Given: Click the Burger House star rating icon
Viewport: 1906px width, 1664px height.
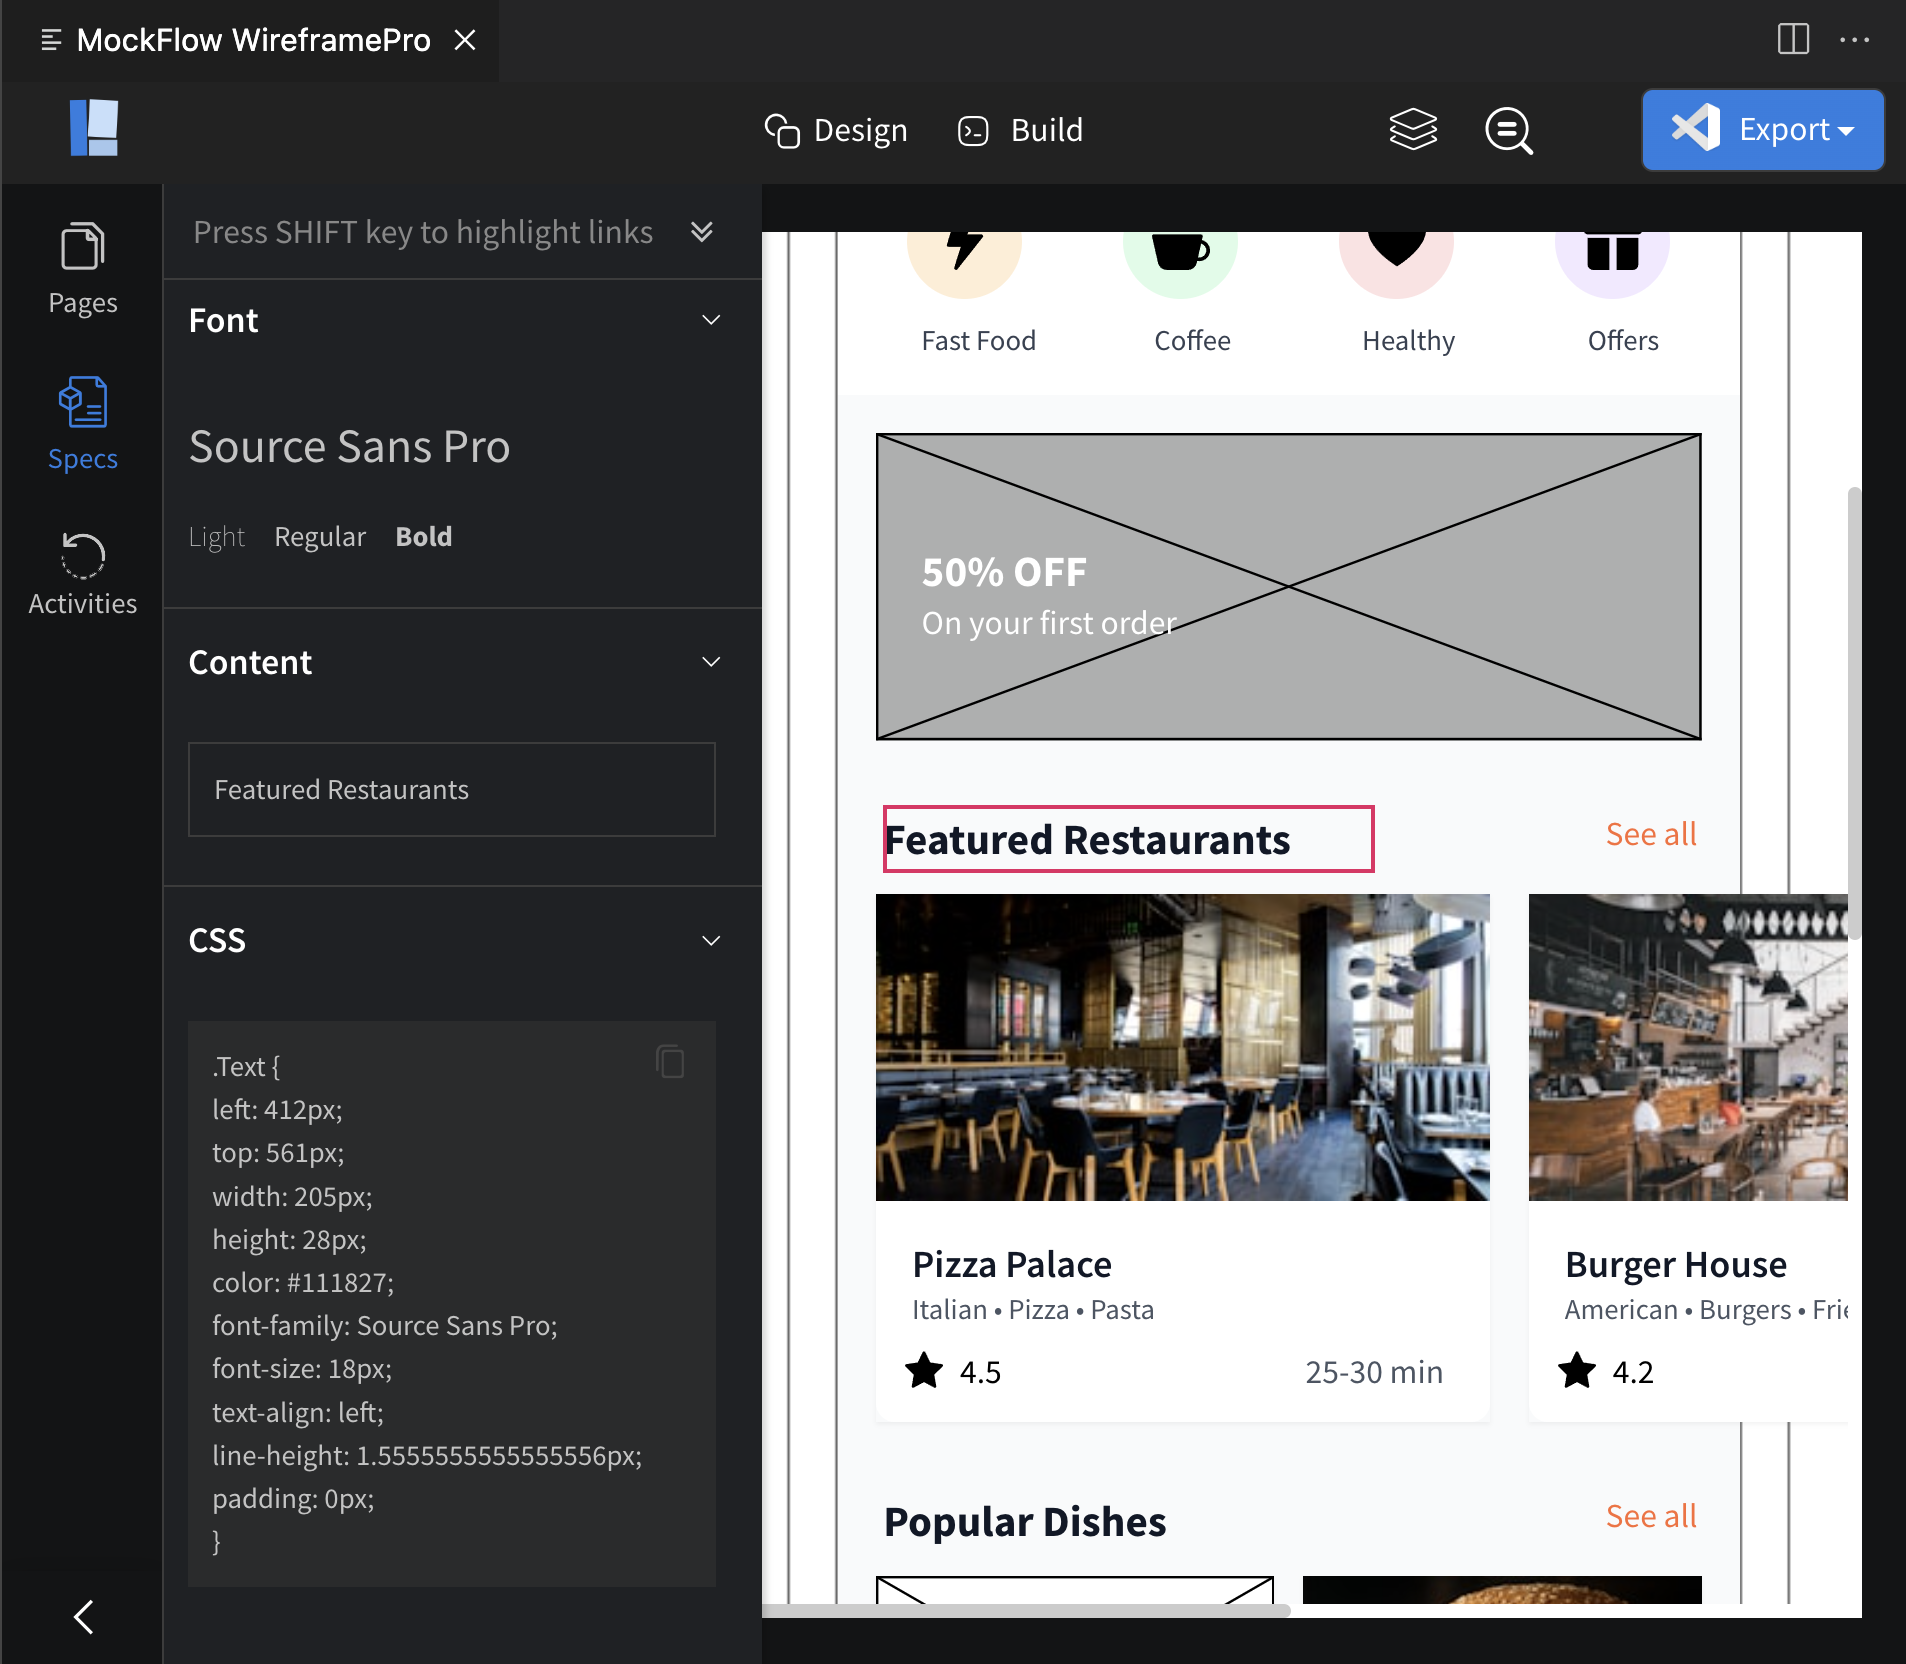Looking at the screenshot, I should [x=1577, y=1371].
